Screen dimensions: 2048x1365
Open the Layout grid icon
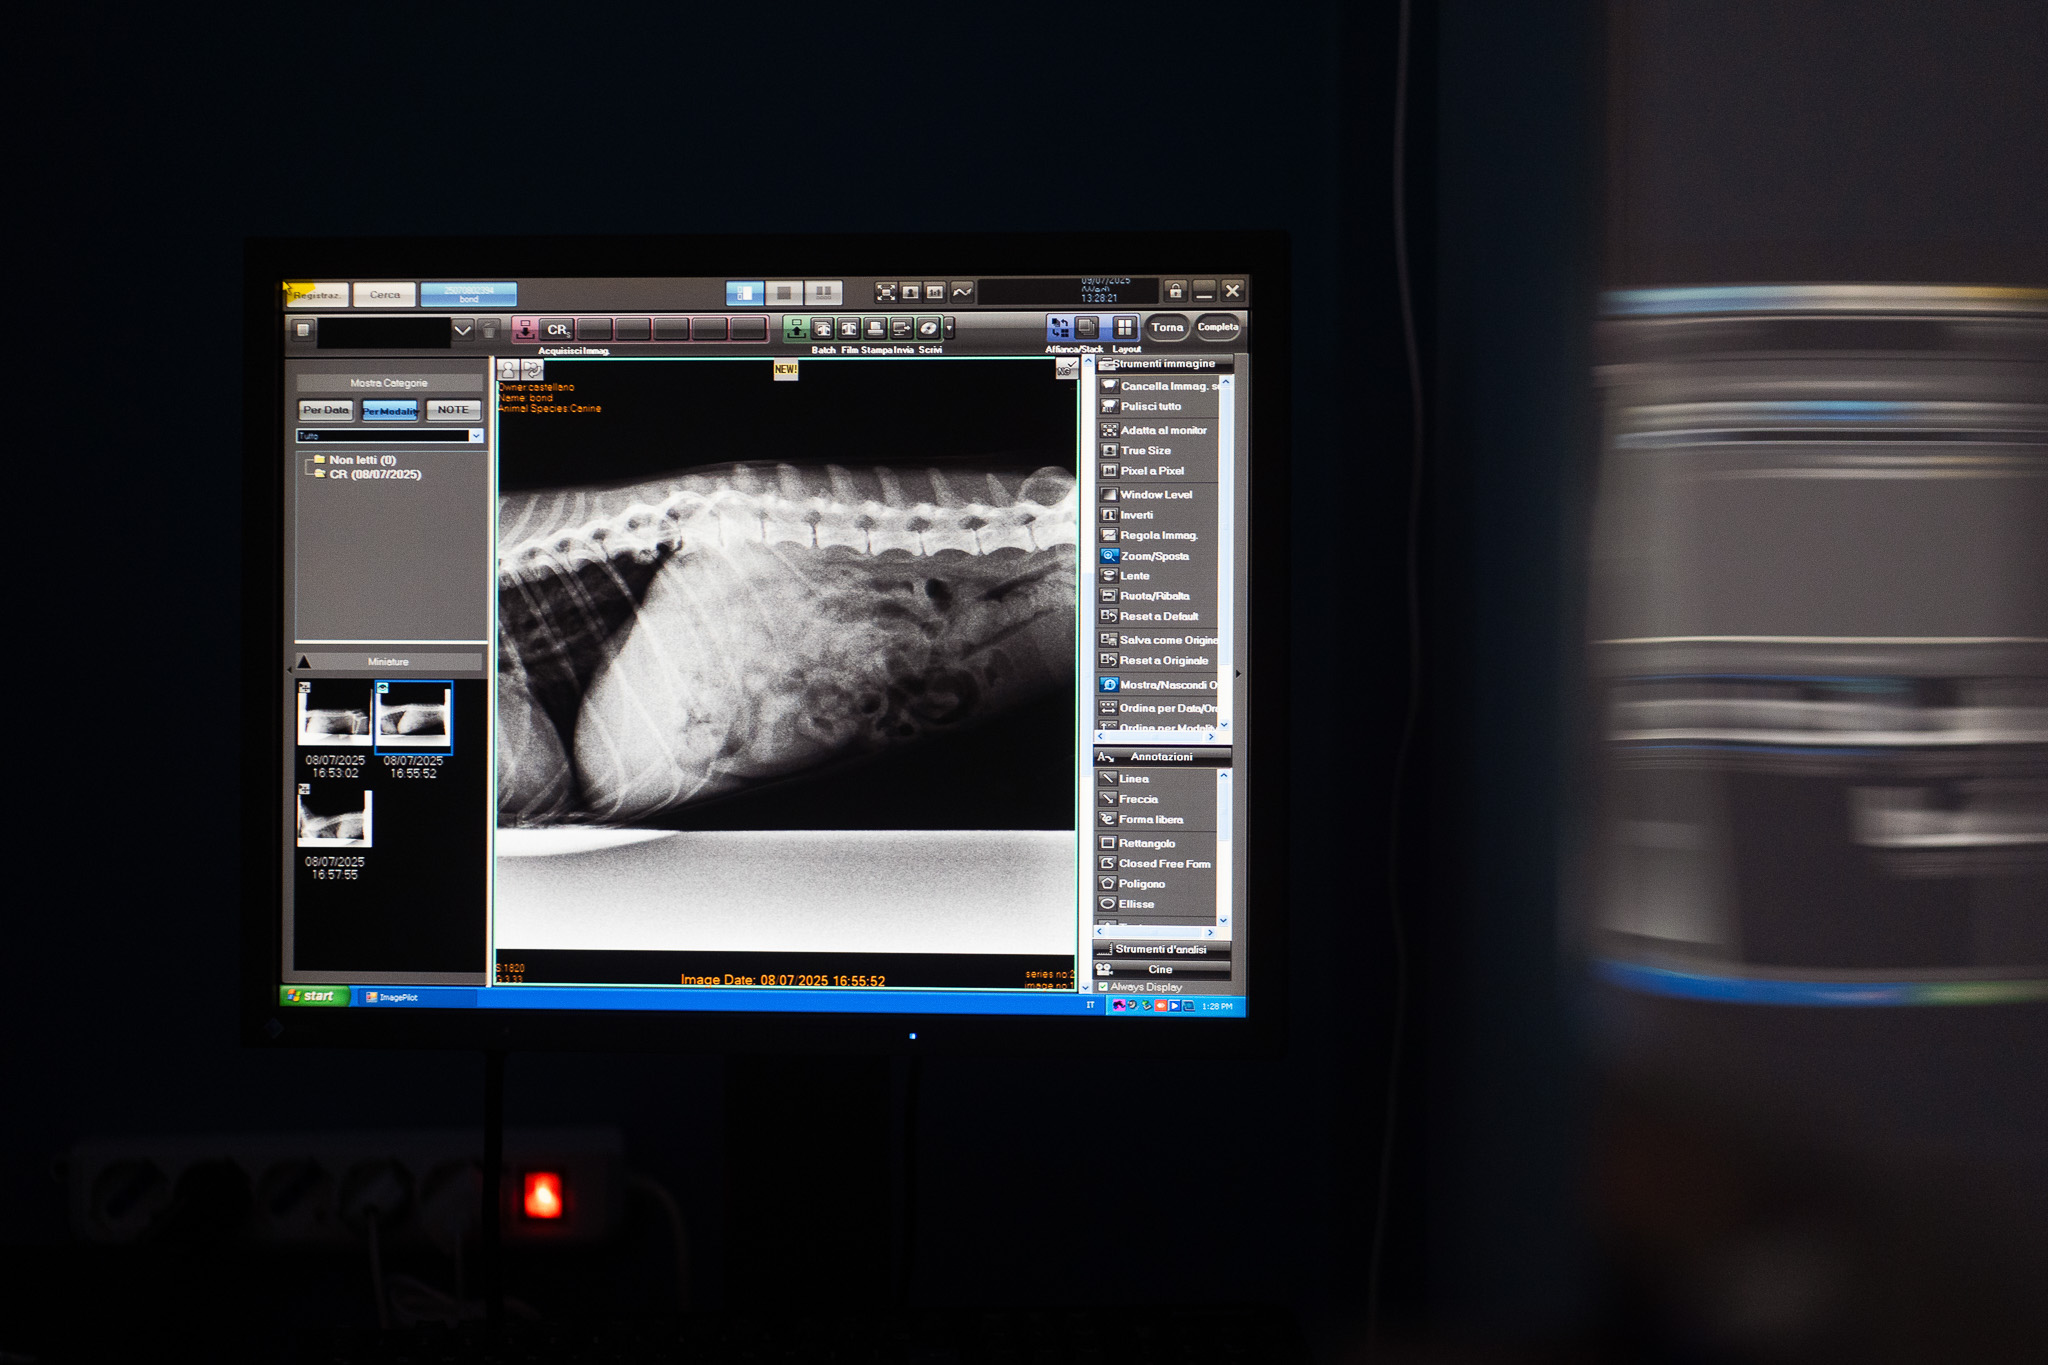click(1124, 327)
